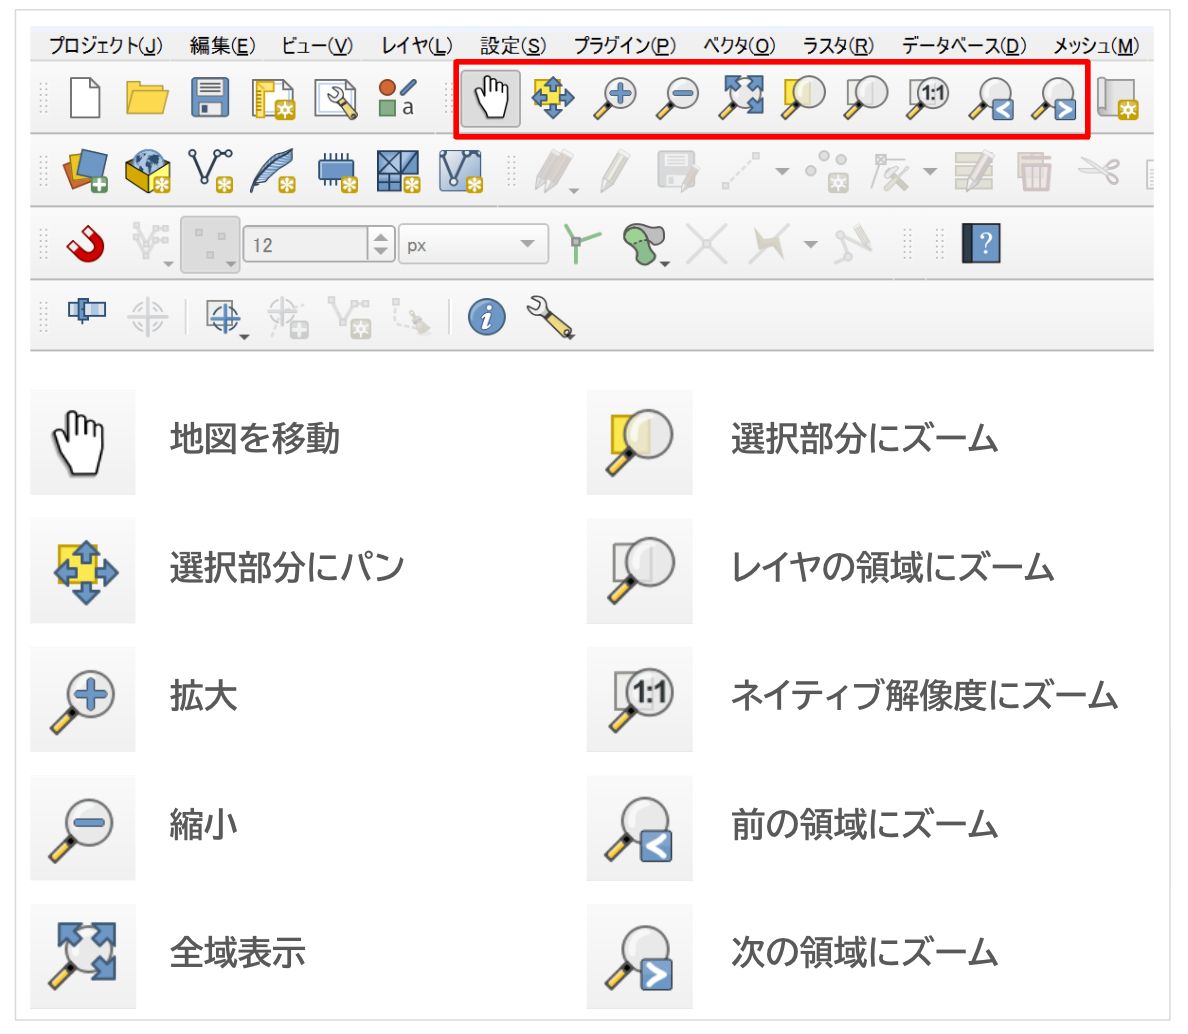
Task: Increase snapping tolerance with the spinner up arrow
Action: pyautogui.click(x=380, y=236)
